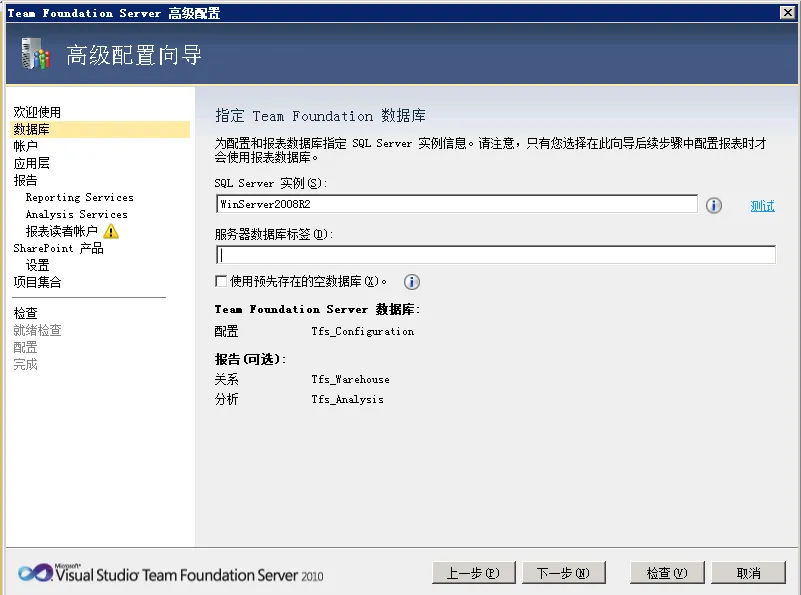This screenshot has width=801, height=595.
Task: Click the wizard server icon in header
Action: tap(35, 54)
